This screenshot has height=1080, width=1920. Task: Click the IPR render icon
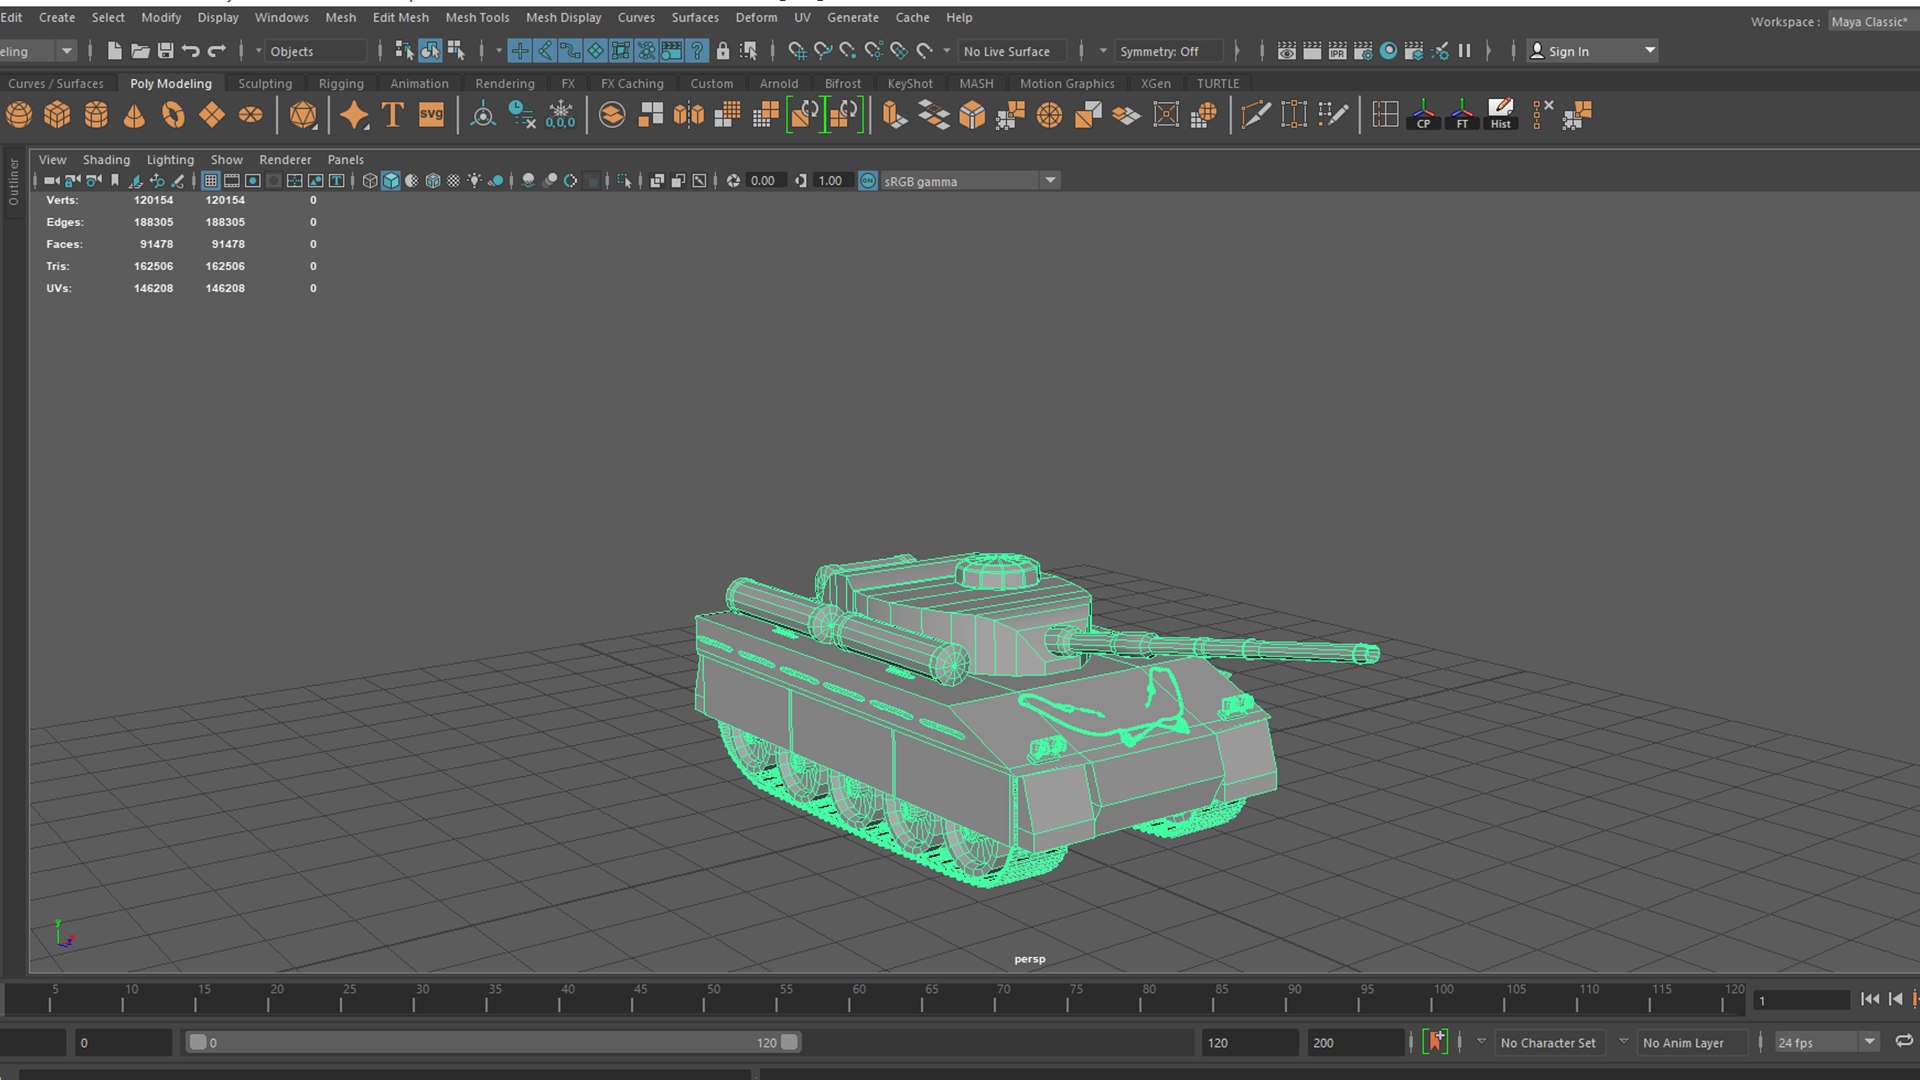click(1337, 51)
